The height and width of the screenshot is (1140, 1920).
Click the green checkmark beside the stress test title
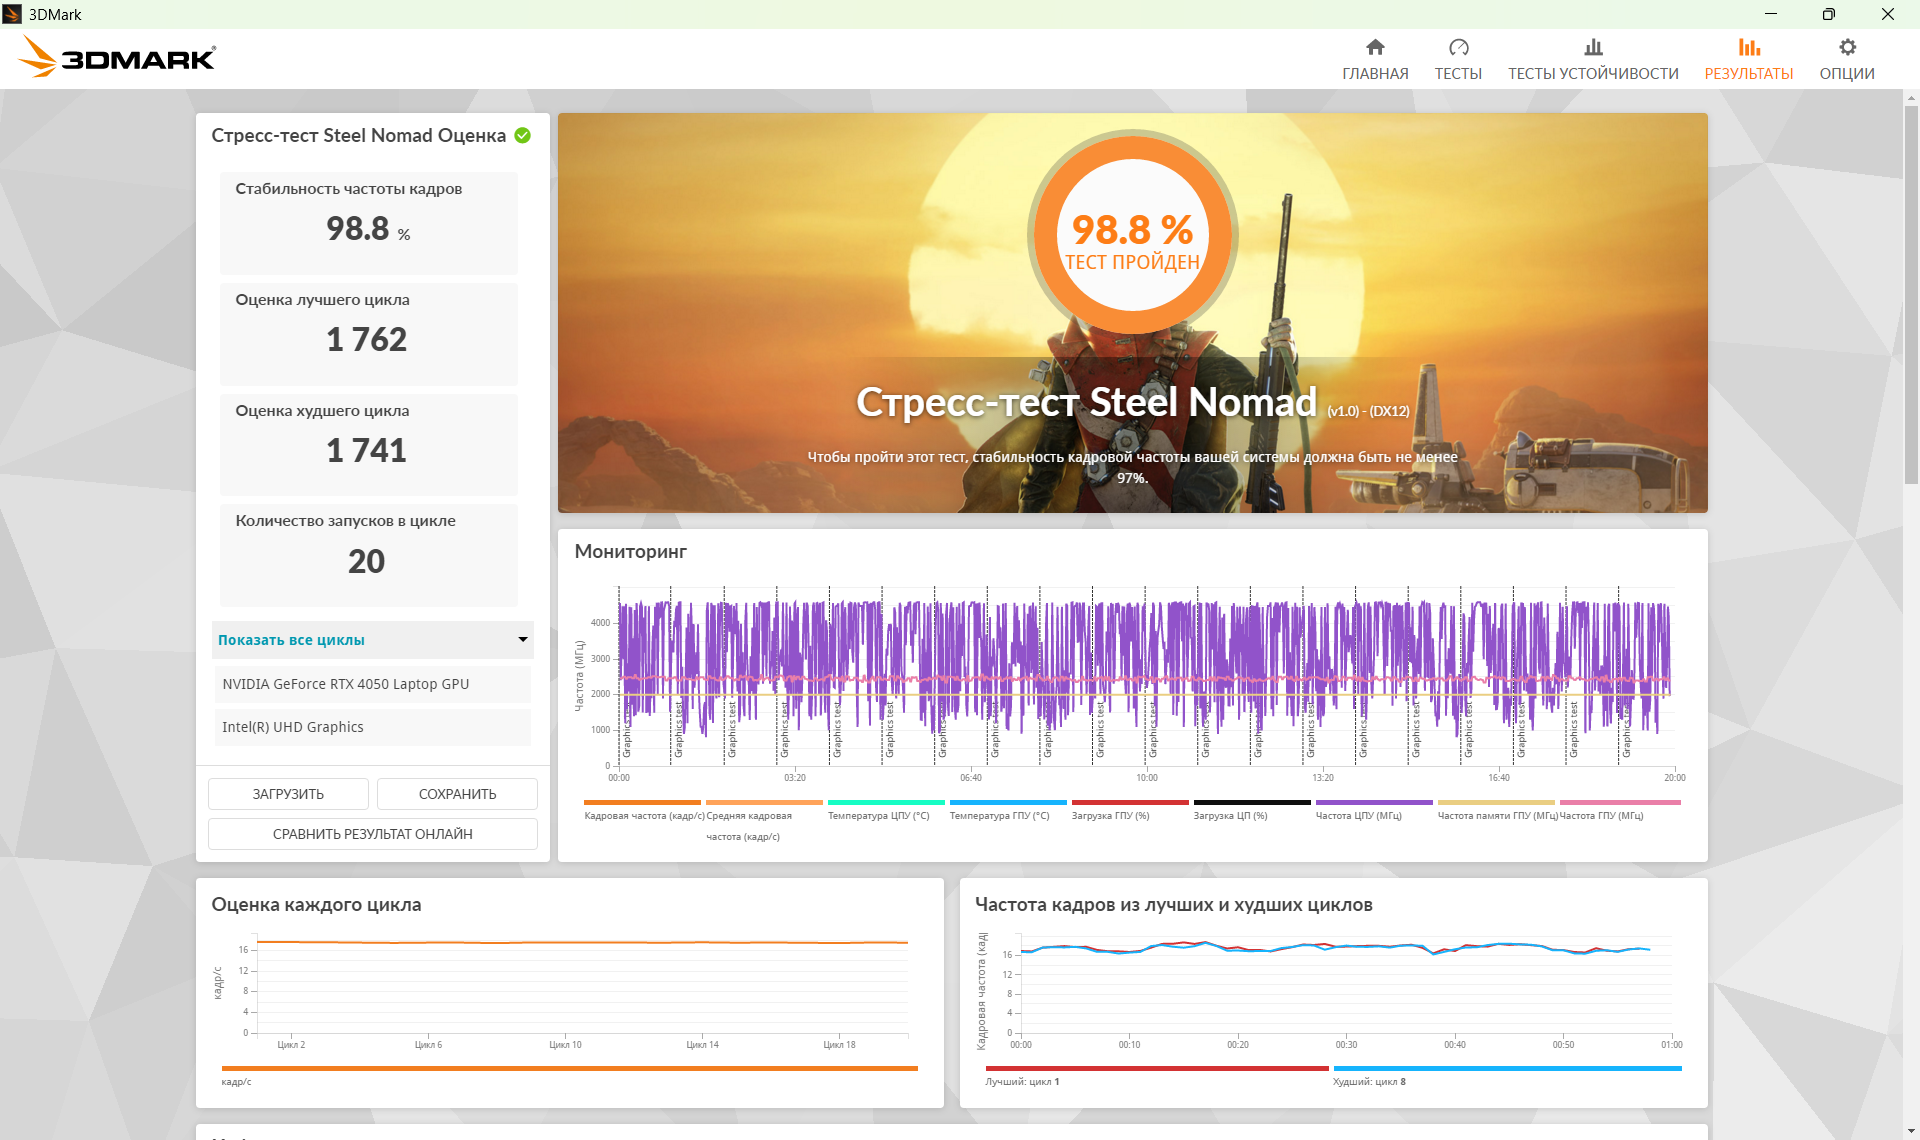[x=522, y=135]
